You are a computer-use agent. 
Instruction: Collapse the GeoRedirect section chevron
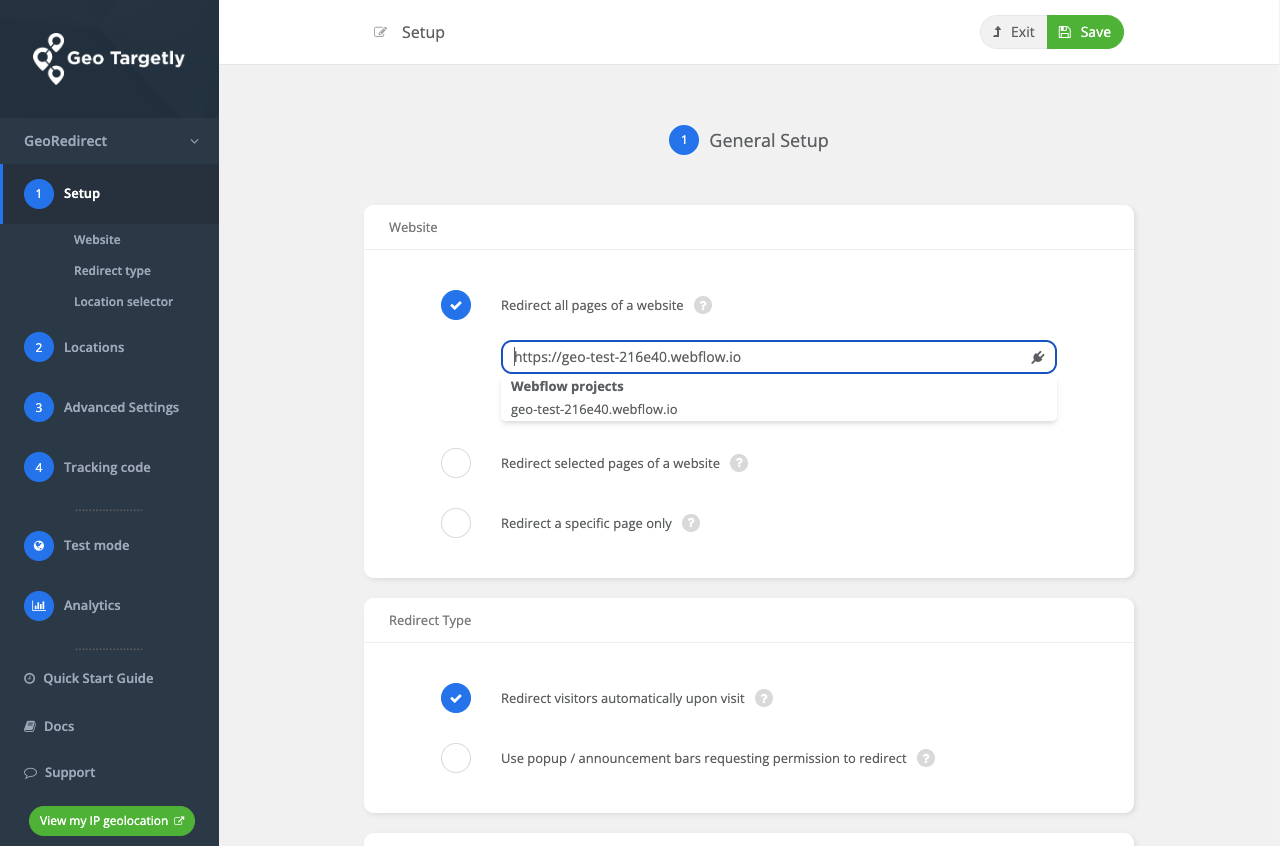pyautogui.click(x=194, y=141)
